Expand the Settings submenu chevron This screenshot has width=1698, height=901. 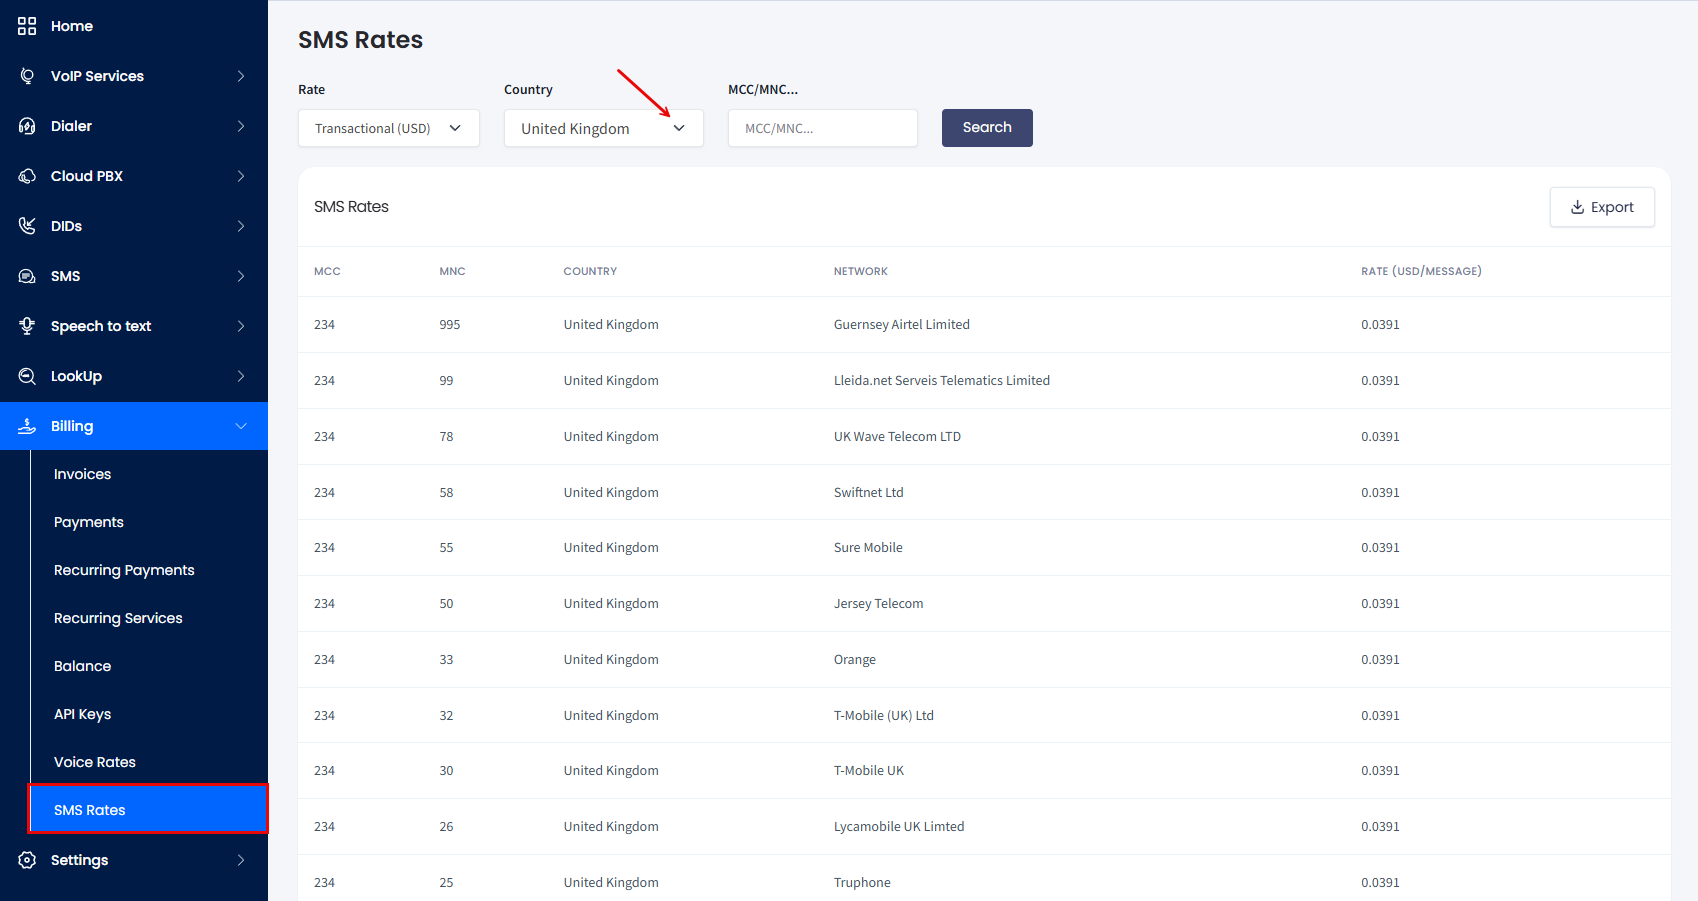click(x=241, y=860)
